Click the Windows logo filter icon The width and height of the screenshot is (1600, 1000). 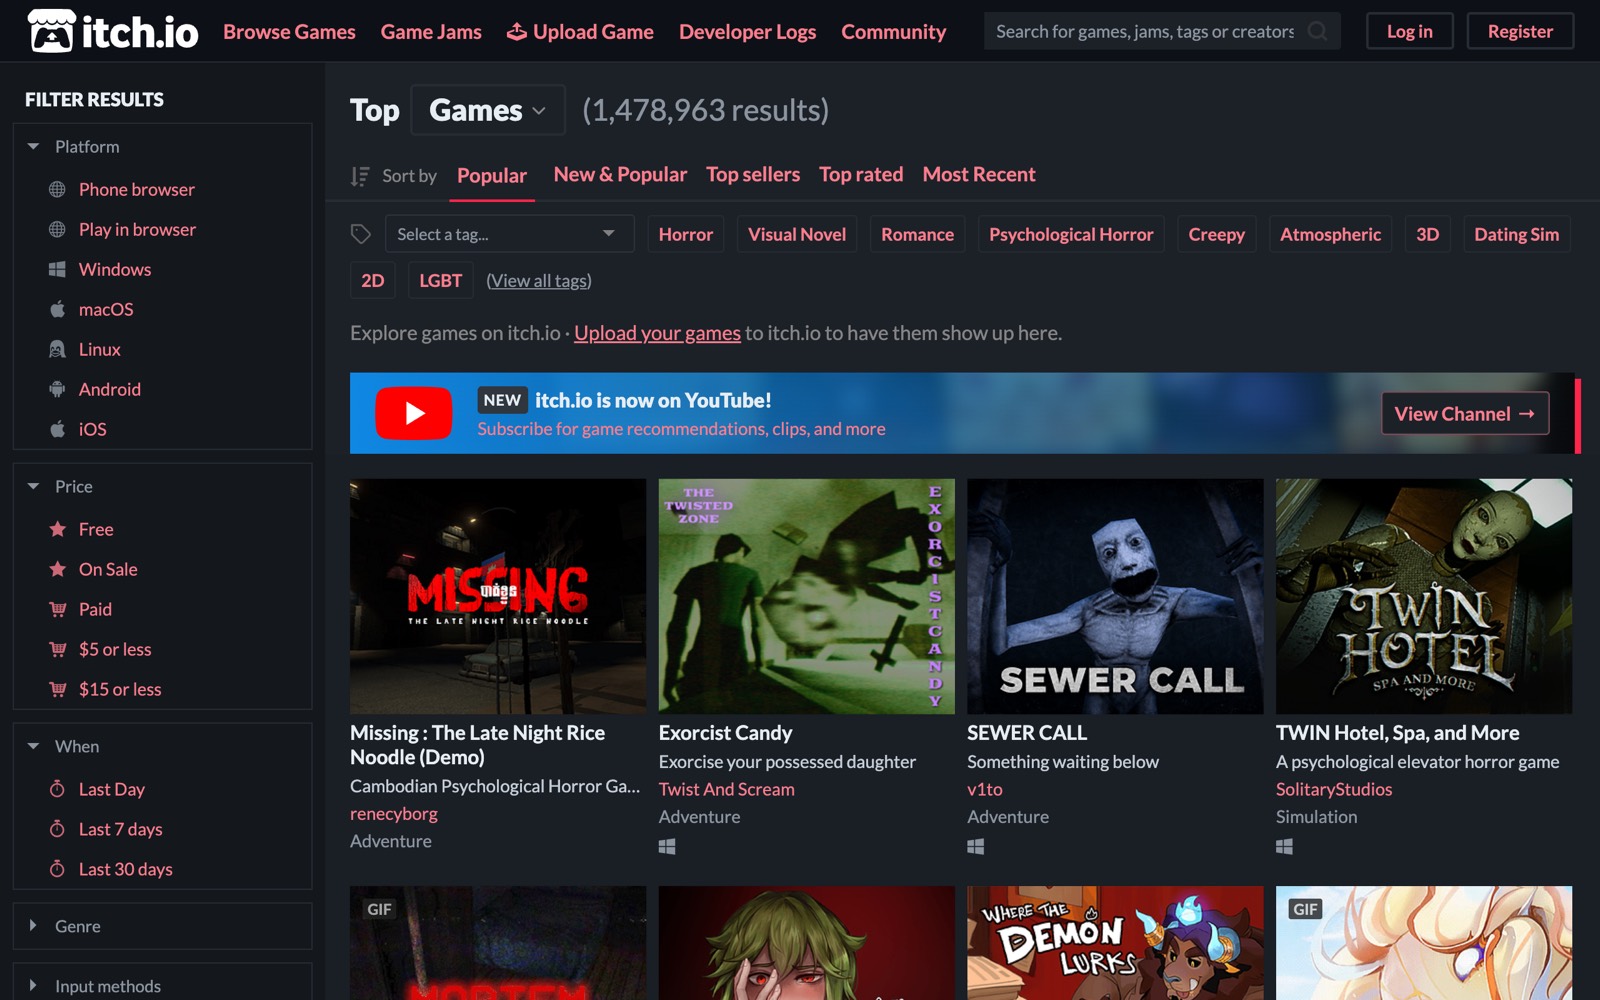pos(57,269)
